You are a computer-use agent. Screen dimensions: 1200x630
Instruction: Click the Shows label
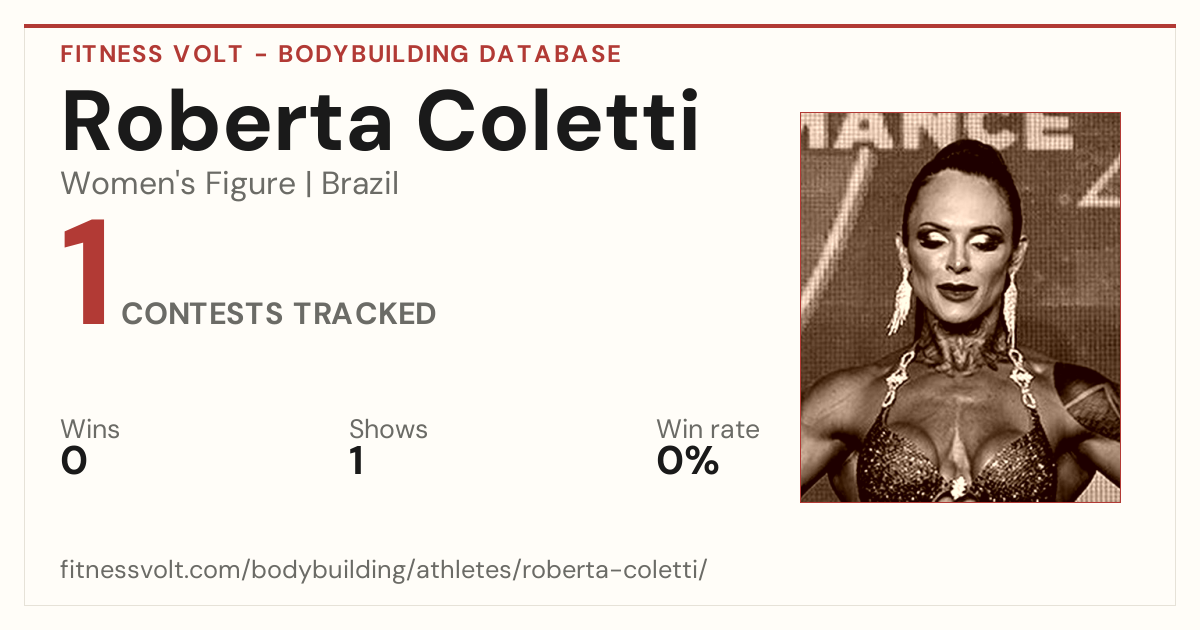click(388, 430)
